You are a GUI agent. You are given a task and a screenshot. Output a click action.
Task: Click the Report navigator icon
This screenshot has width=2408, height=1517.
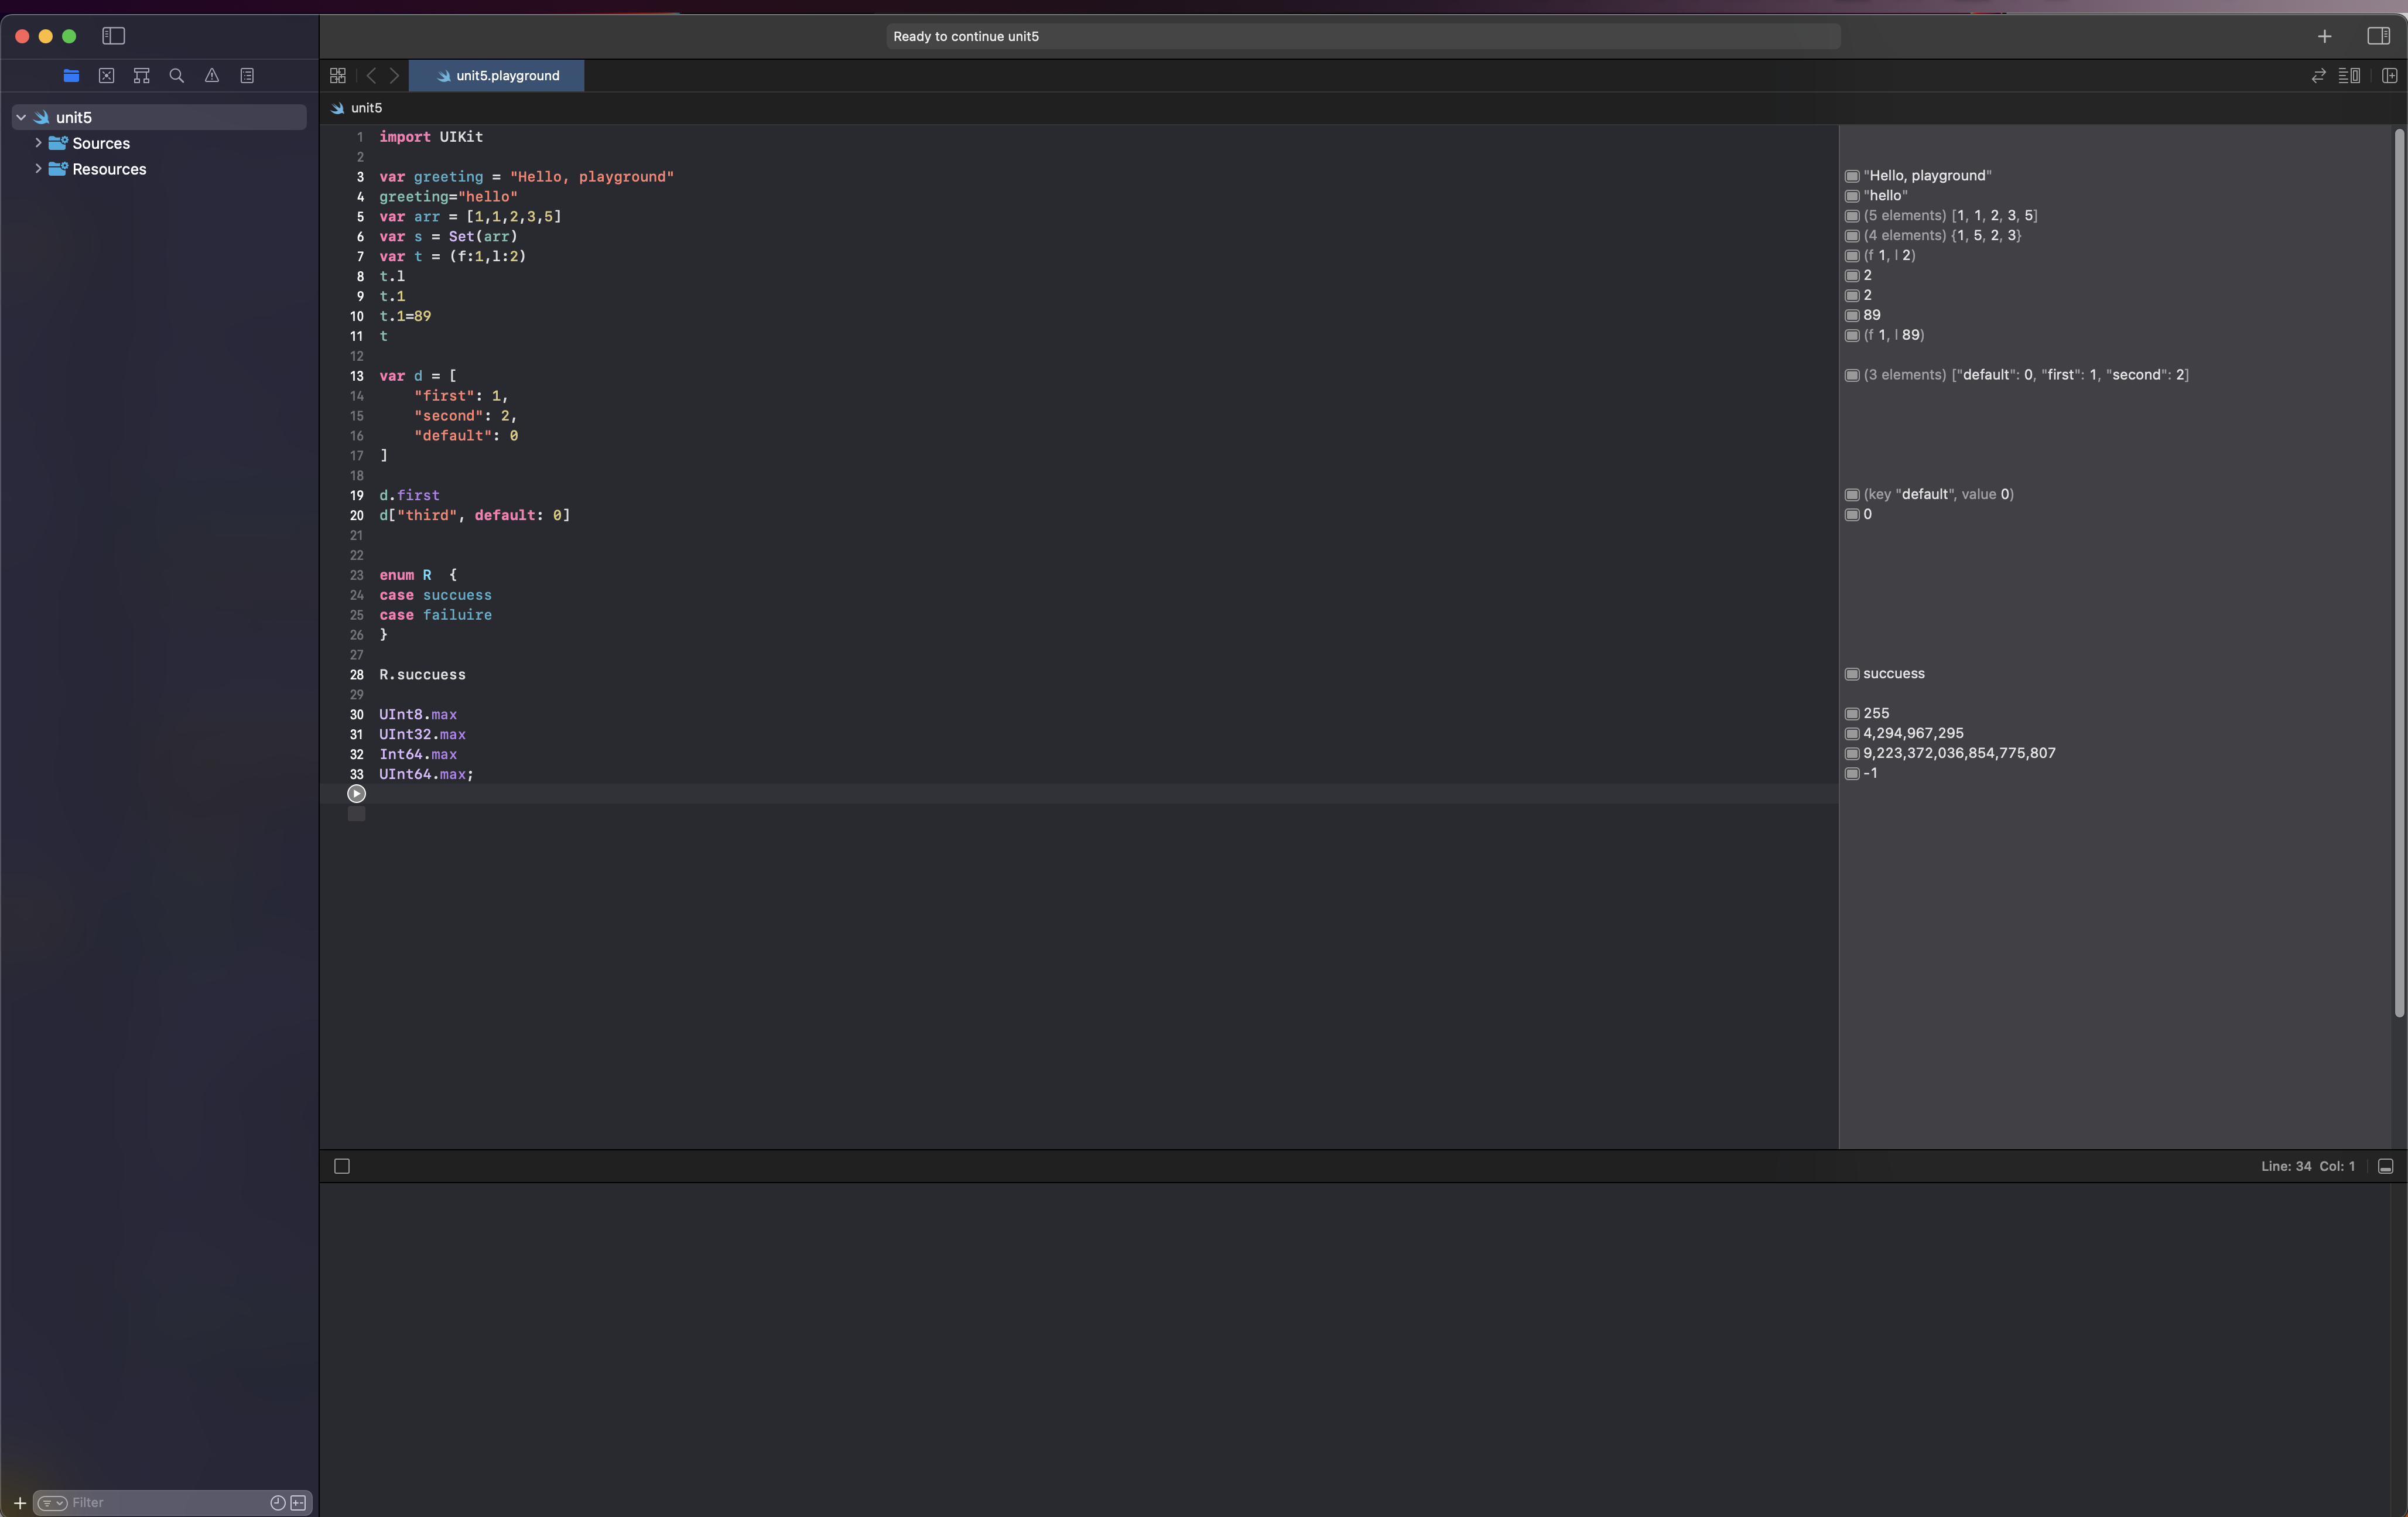coord(247,76)
